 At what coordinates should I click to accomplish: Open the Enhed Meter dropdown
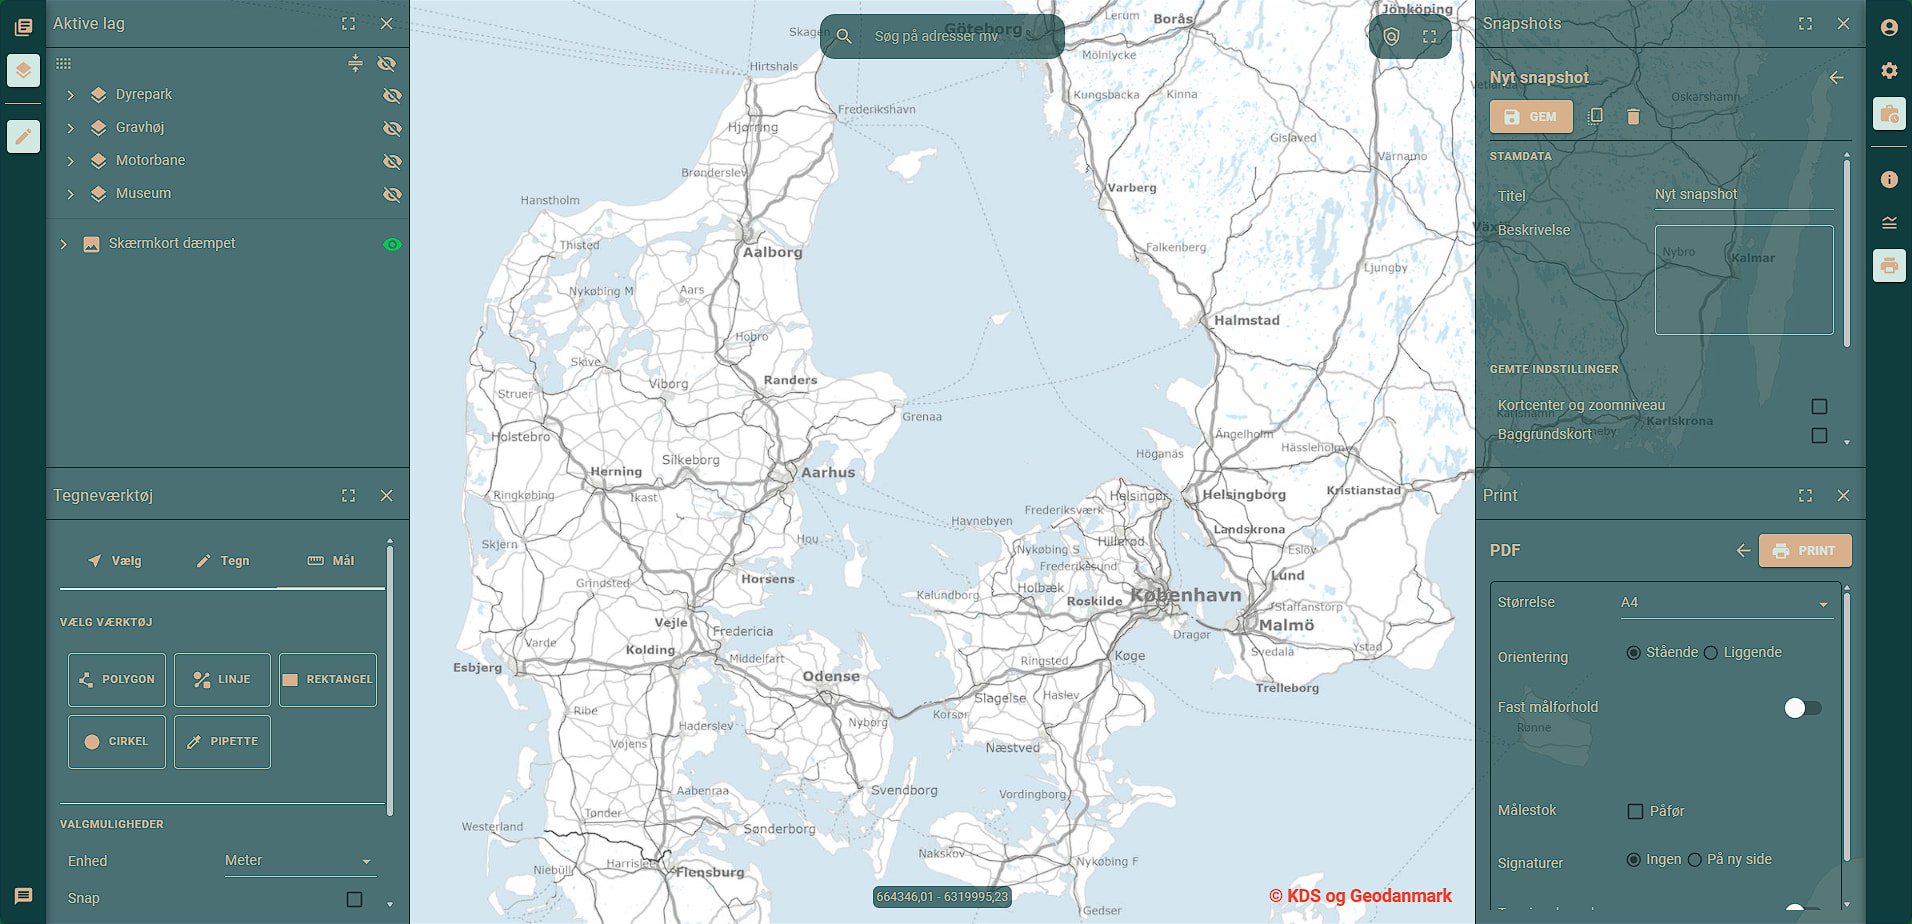pyautogui.click(x=298, y=861)
